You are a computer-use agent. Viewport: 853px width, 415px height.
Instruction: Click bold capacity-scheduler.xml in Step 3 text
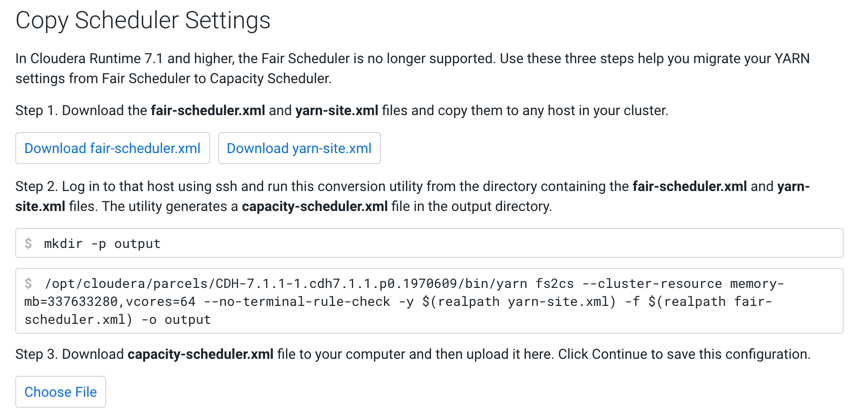[x=200, y=354]
